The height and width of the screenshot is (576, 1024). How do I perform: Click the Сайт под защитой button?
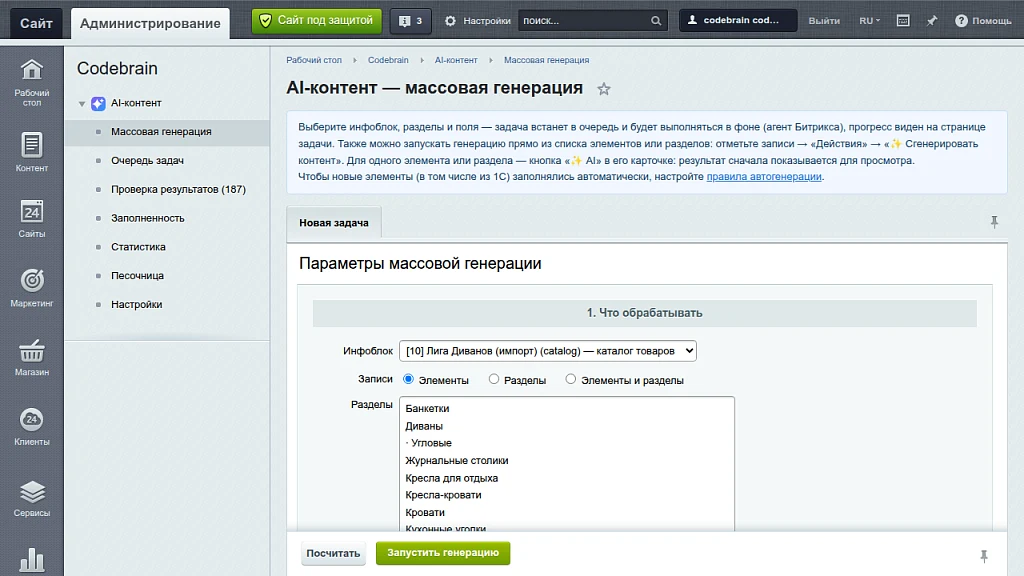click(317, 21)
